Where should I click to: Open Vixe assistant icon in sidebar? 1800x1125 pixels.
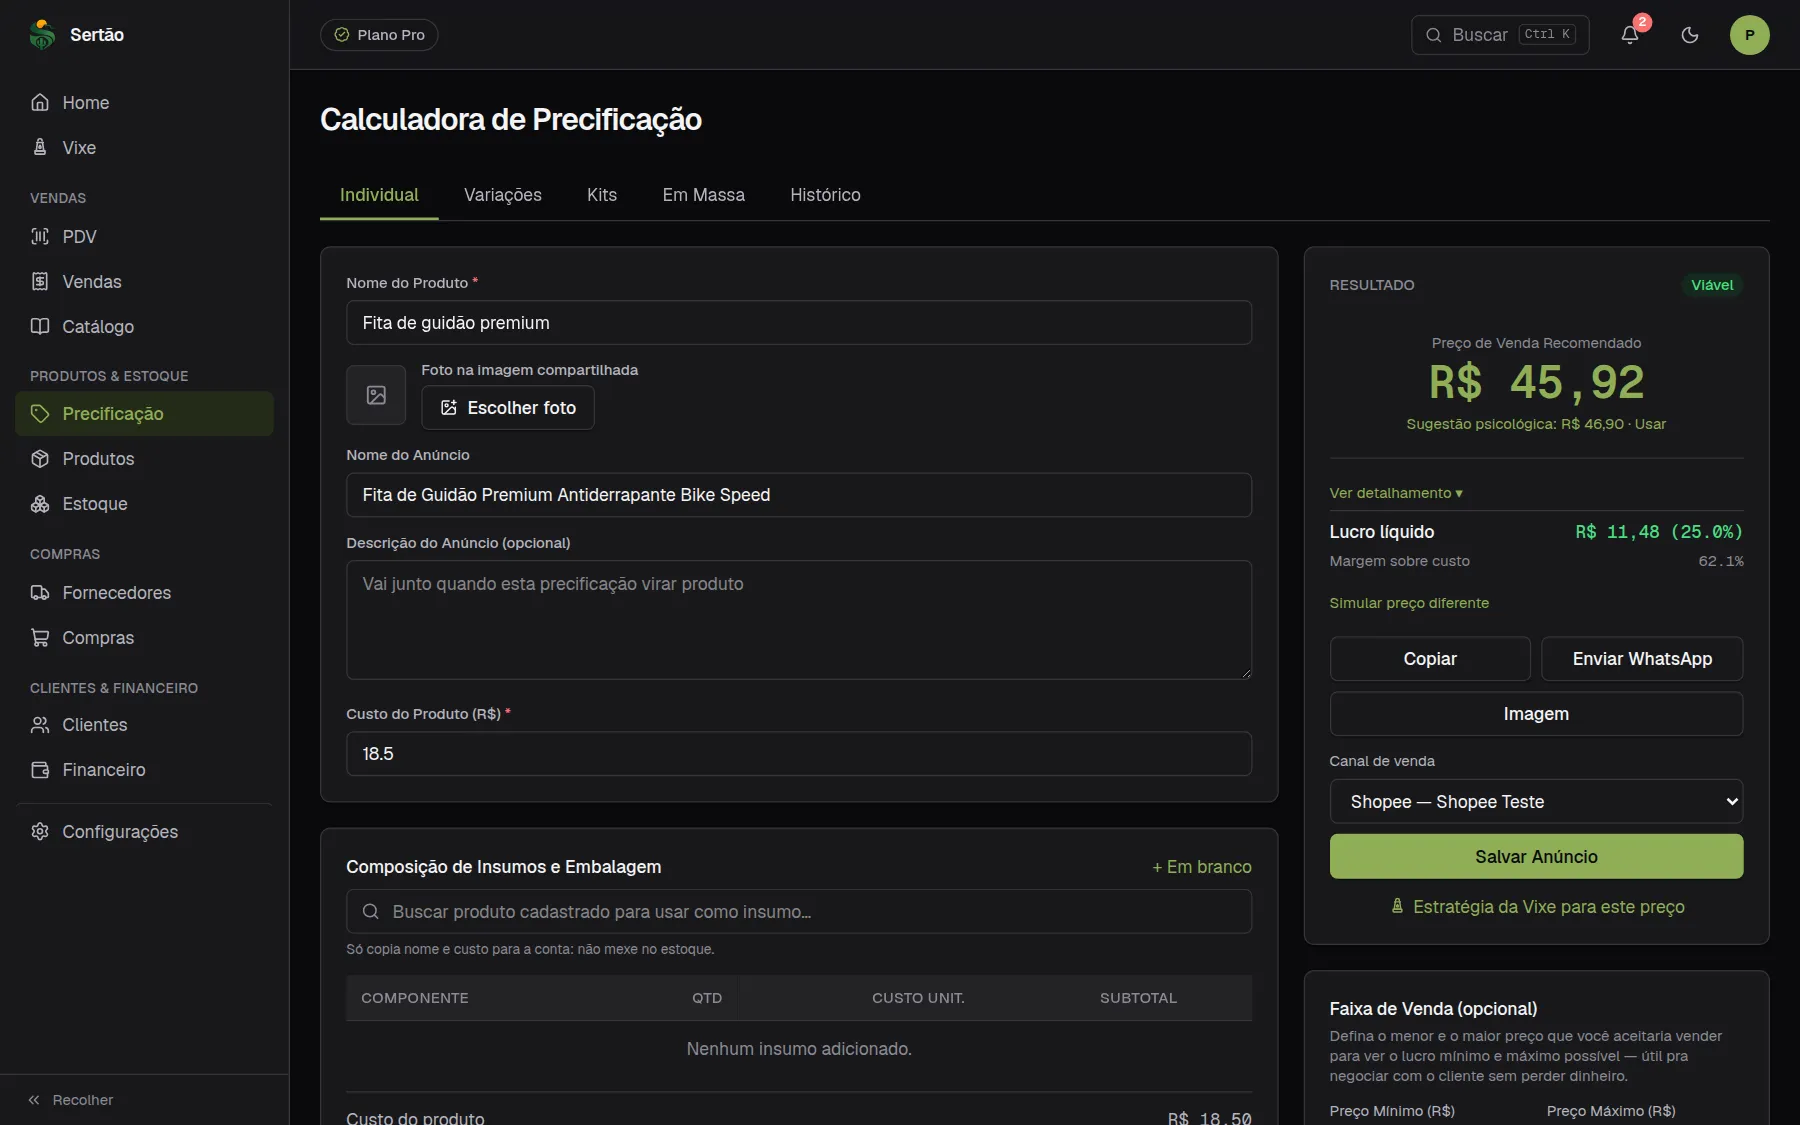pyautogui.click(x=40, y=147)
